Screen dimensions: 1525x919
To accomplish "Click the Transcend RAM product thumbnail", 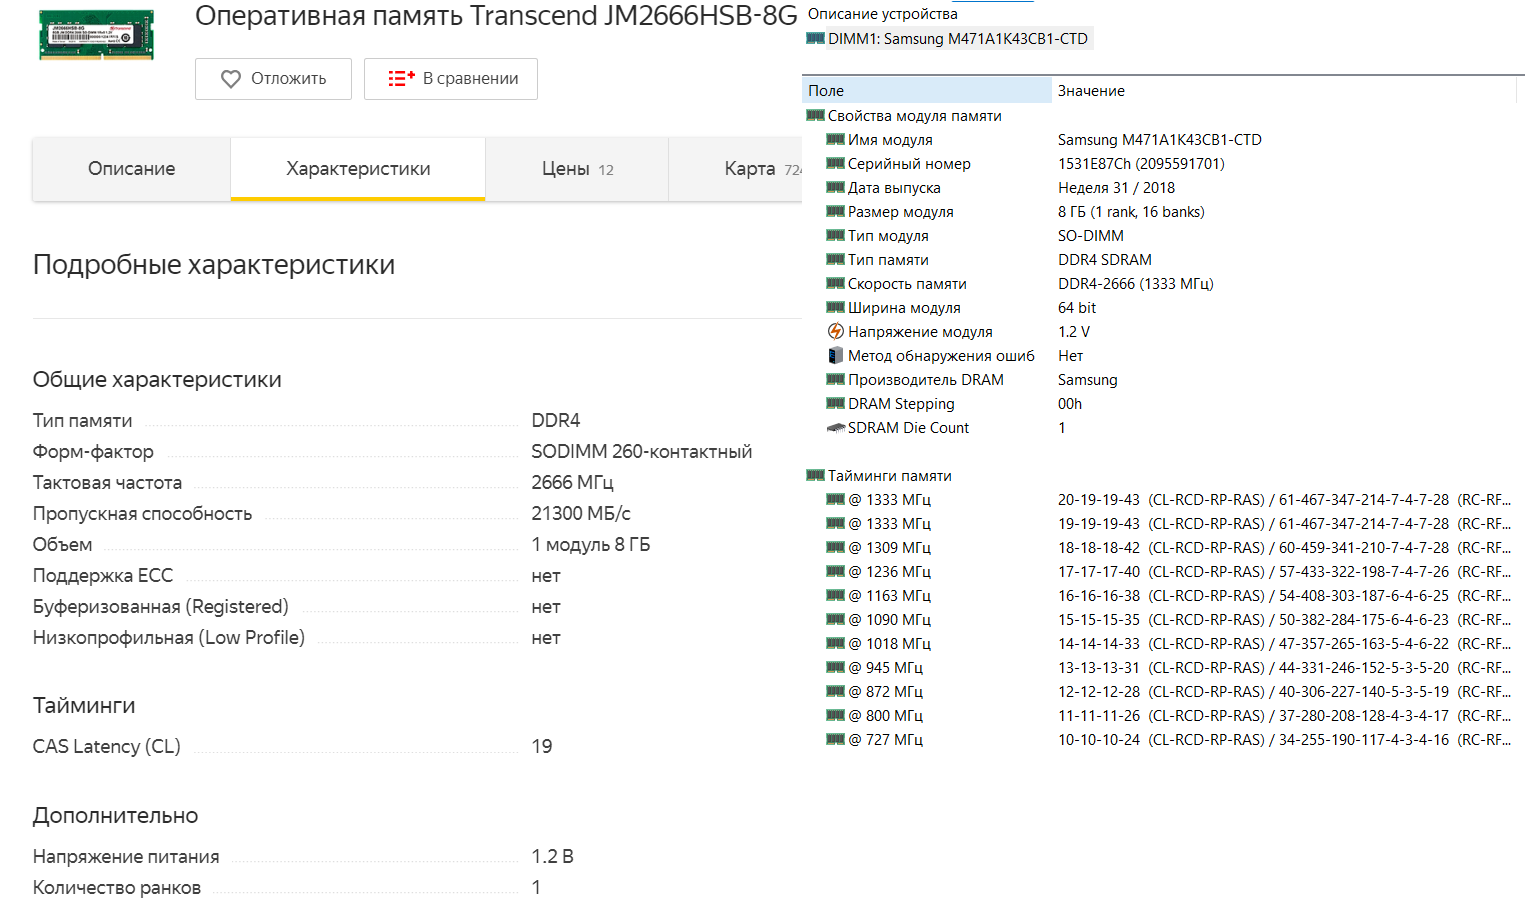I will [97, 35].
